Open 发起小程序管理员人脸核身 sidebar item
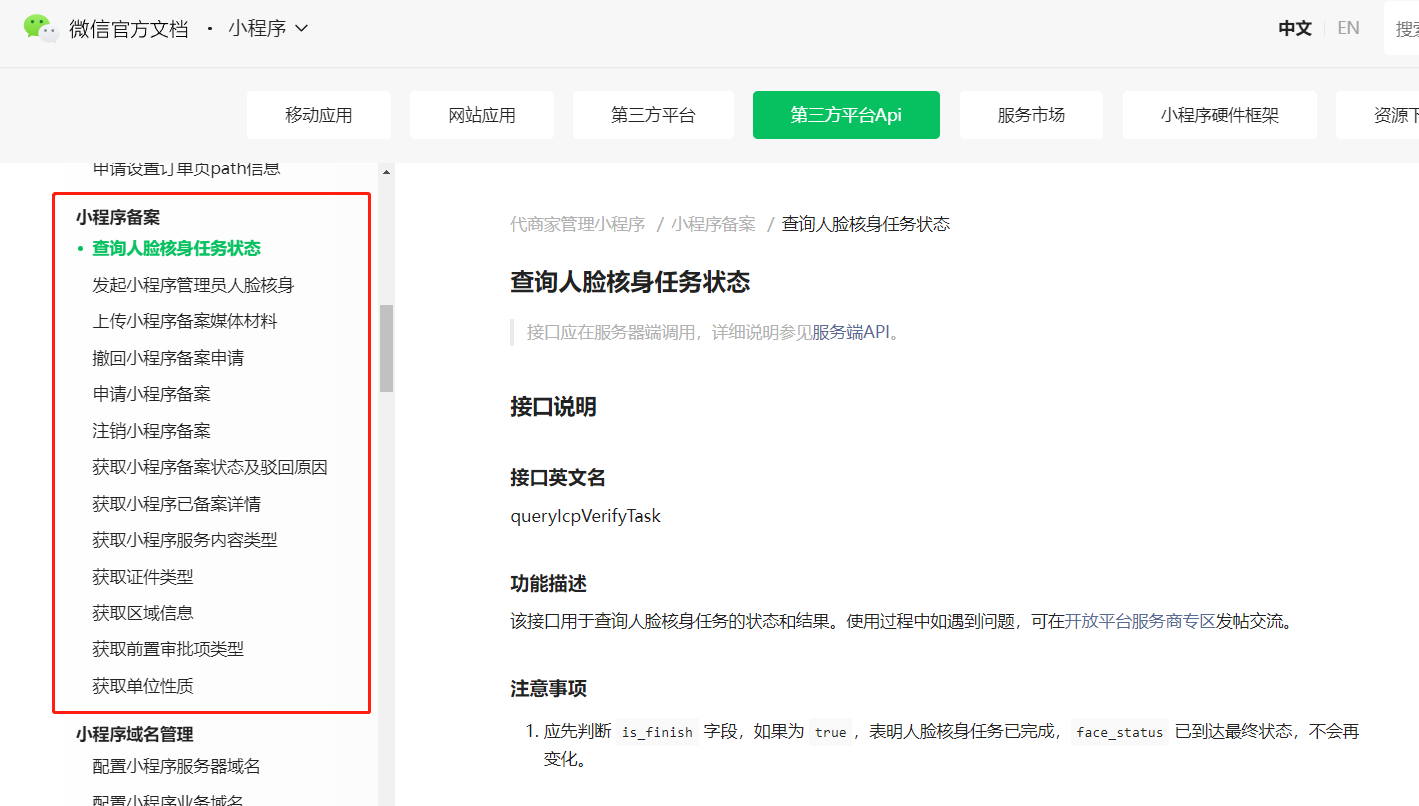Image resolution: width=1419 pixels, height=806 pixels. pos(193,285)
